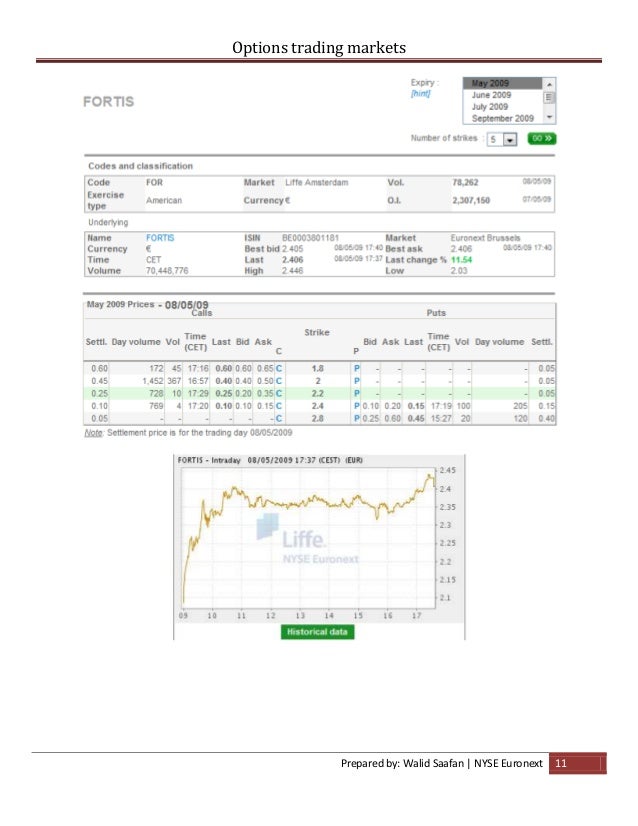Click the O.I. value 2,307,150
This screenshot has height=826, width=638.
point(471,200)
